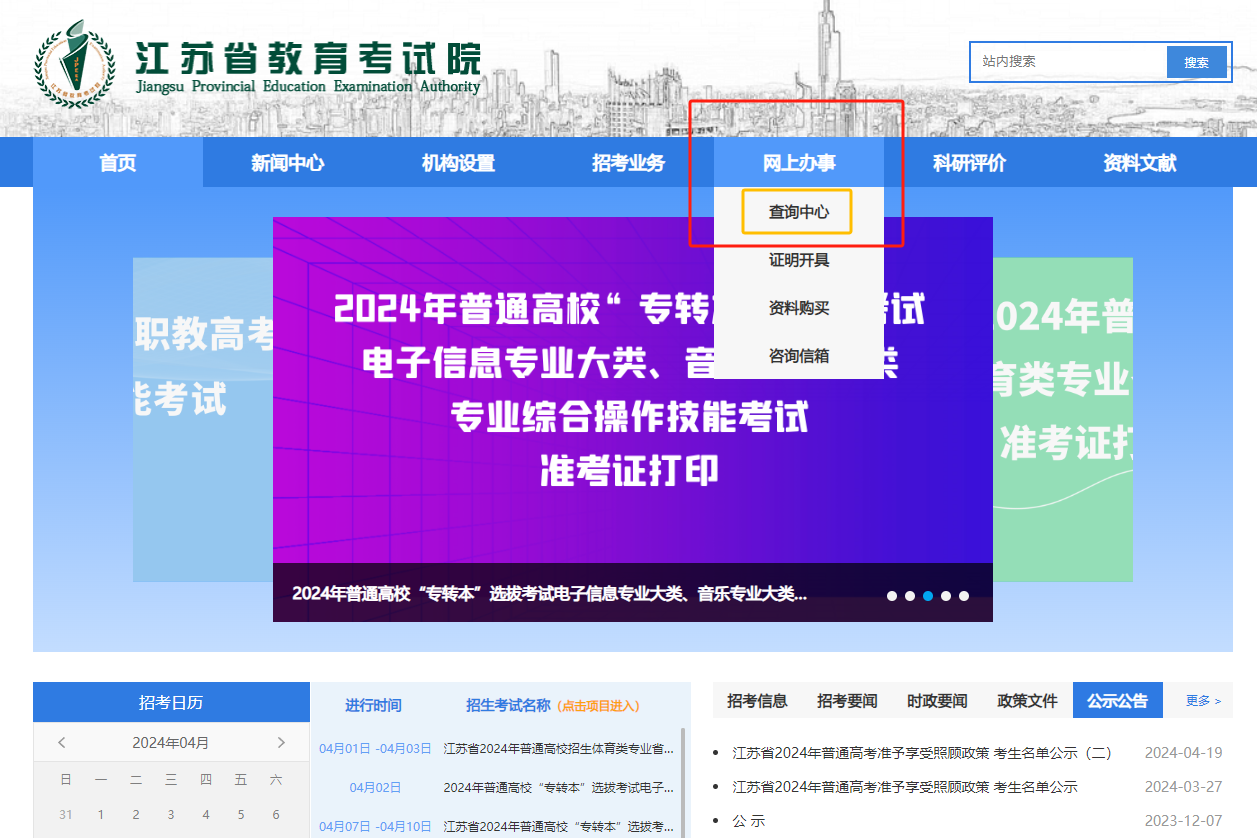Open the 首页 navigation item
1257x838 pixels.
point(118,163)
